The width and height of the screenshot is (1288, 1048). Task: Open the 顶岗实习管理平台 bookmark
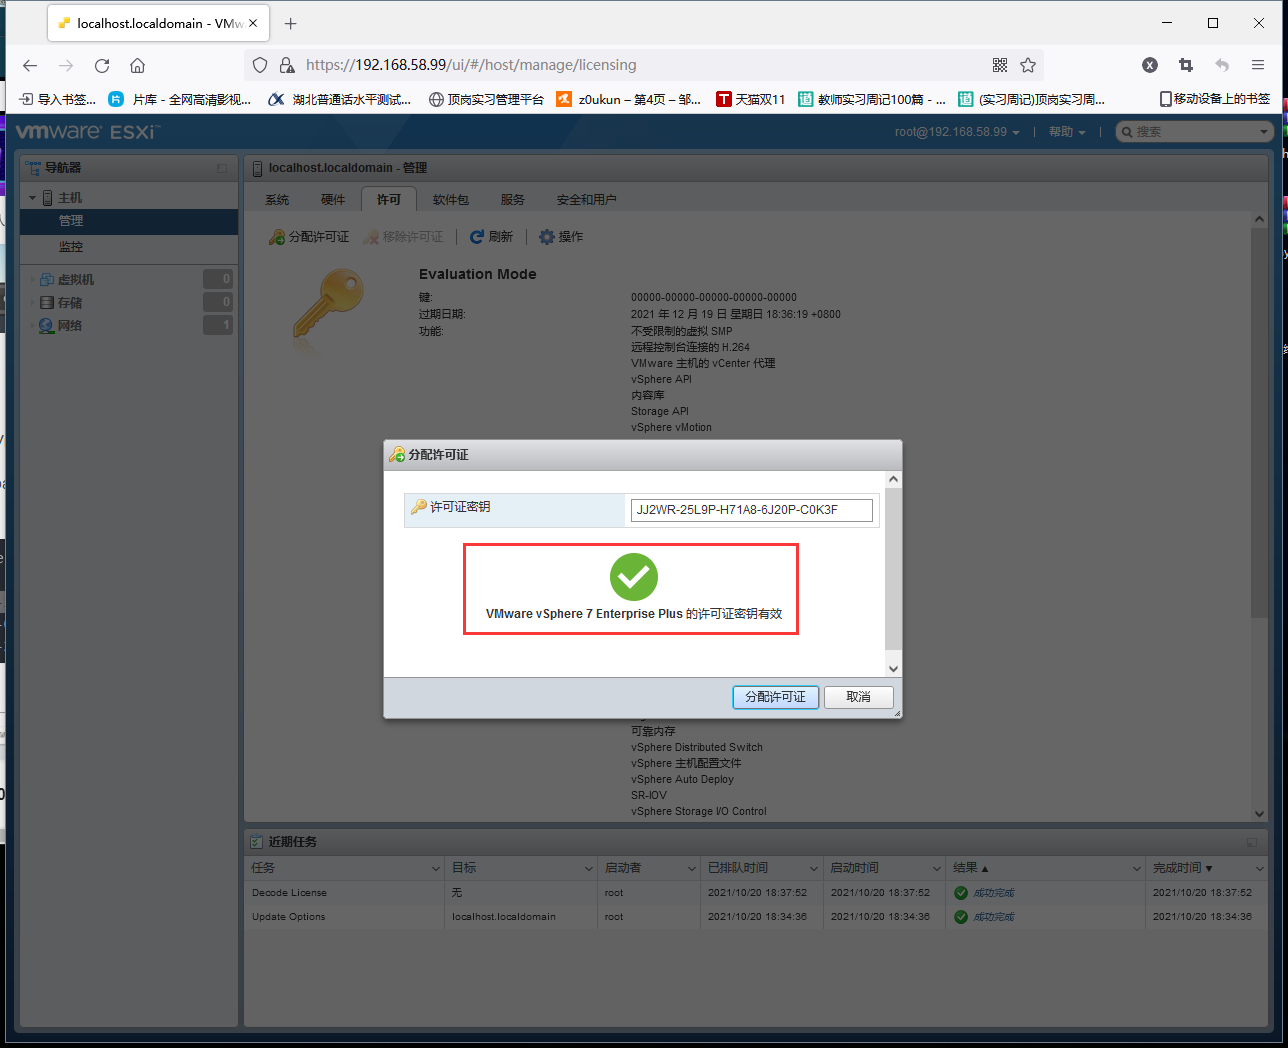(486, 99)
